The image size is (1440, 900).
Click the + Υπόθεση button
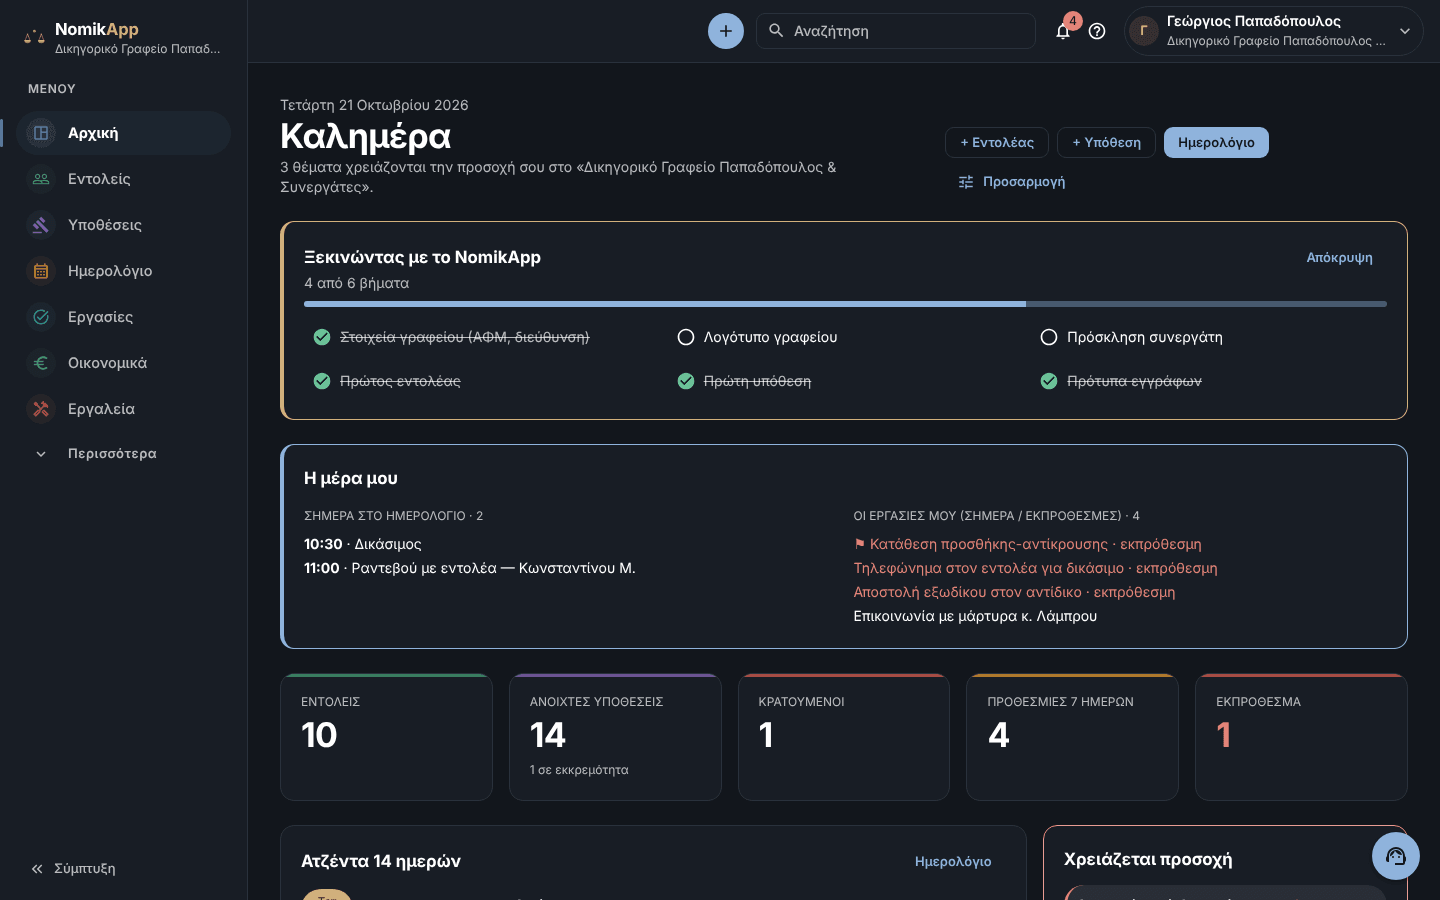tap(1106, 143)
